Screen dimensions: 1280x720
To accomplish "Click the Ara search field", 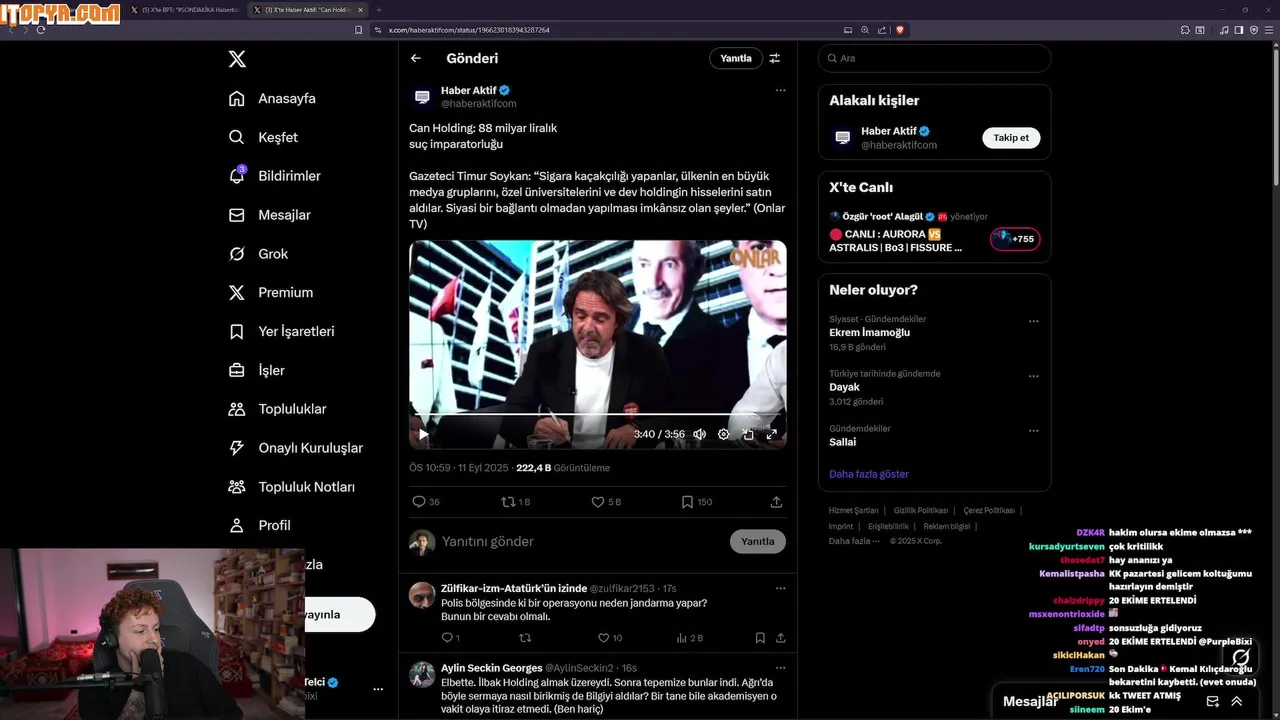I will click(934, 58).
